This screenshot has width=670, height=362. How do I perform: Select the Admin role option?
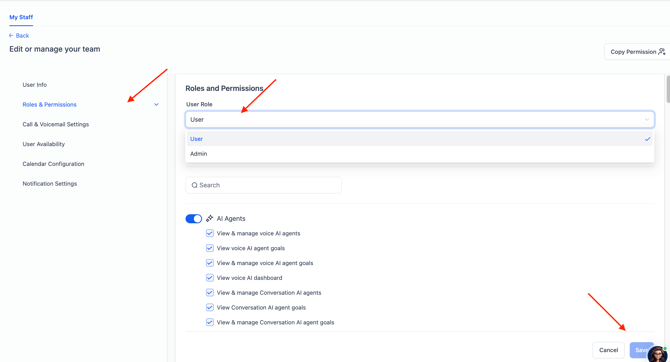(420, 154)
